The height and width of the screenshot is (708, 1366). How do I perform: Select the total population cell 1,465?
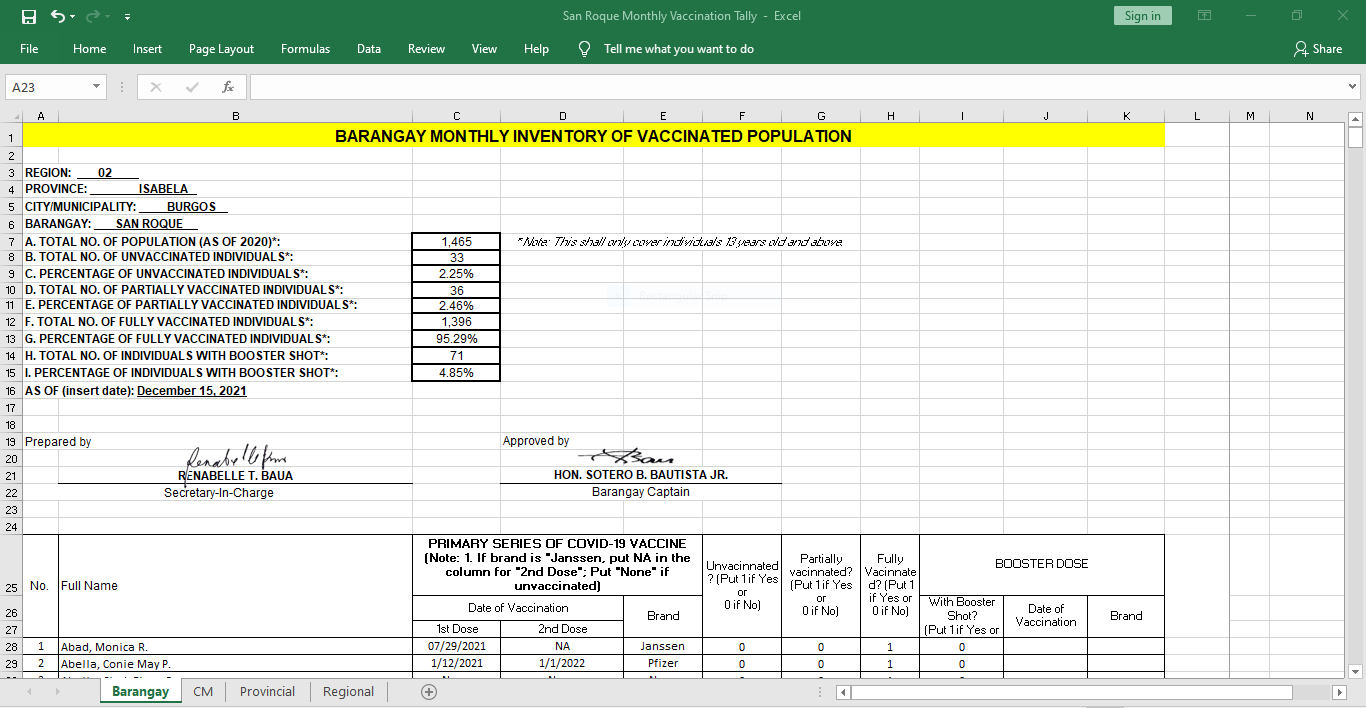(x=456, y=241)
